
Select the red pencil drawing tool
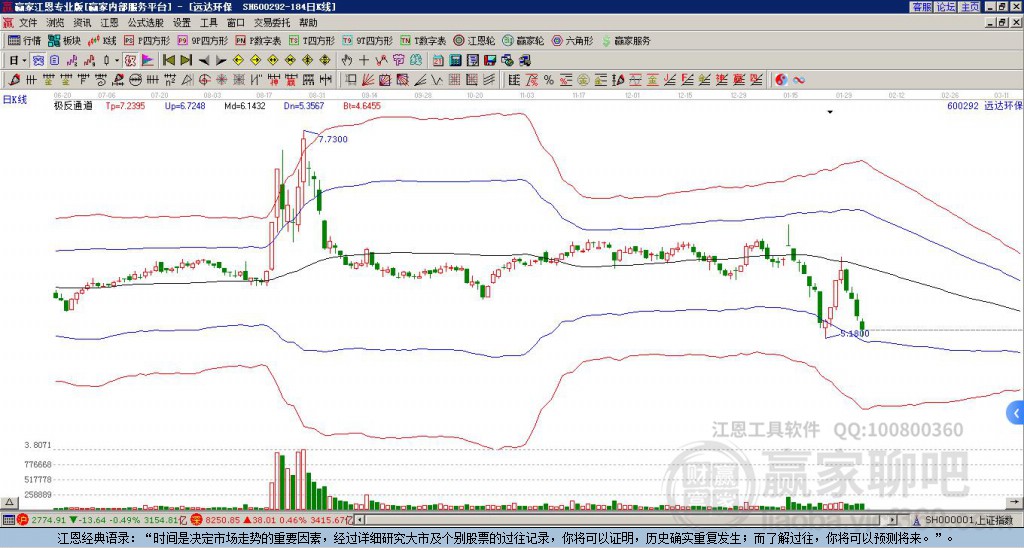point(14,80)
